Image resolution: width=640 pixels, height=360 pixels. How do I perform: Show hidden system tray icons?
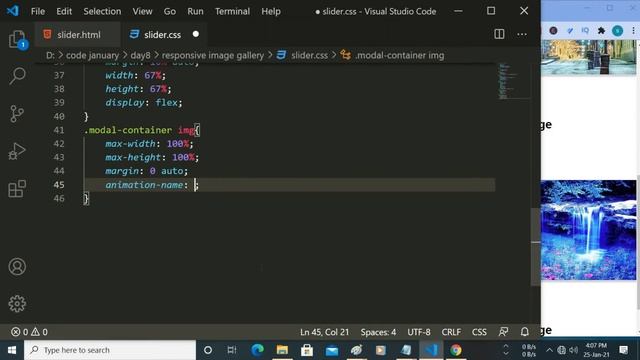[x=549, y=350]
